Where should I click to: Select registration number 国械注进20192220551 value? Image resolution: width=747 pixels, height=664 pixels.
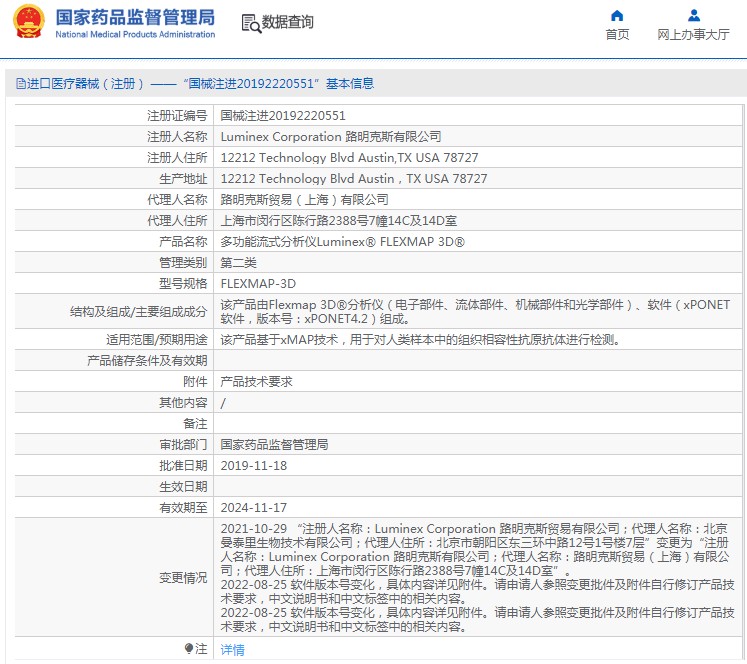(283, 116)
